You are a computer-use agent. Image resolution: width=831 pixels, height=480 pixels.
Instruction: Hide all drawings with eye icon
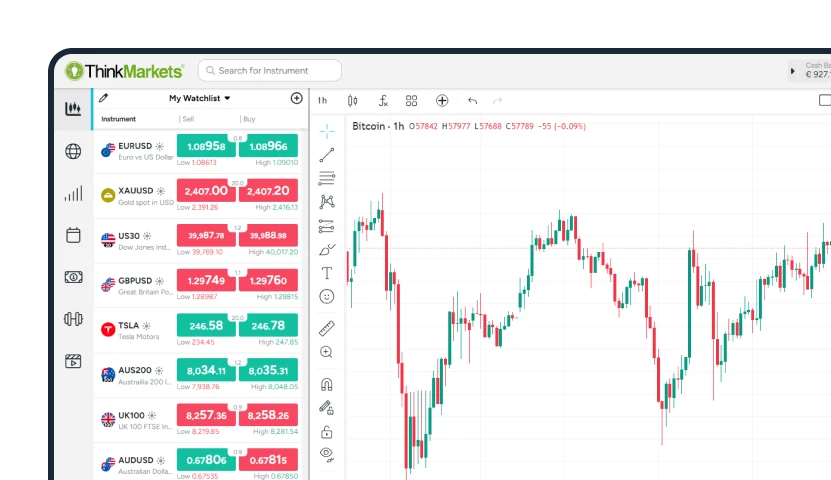326,454
